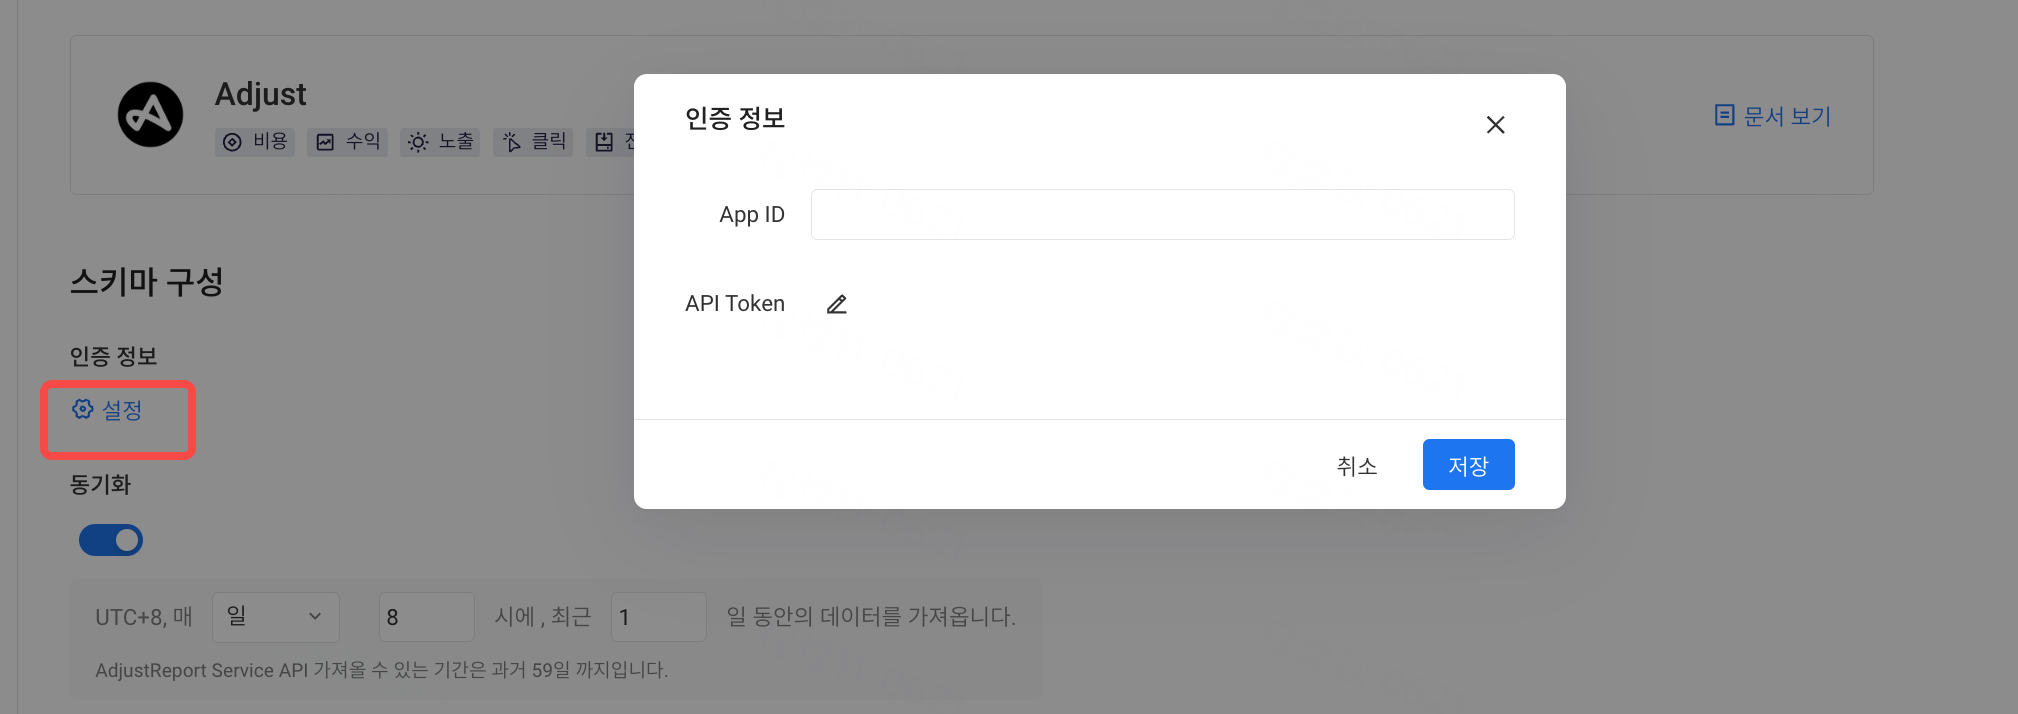Image resolution: width=2018 pixels, height=714 pixels.
Task: Cancel the dialog via 취소
Action: 1357,465
